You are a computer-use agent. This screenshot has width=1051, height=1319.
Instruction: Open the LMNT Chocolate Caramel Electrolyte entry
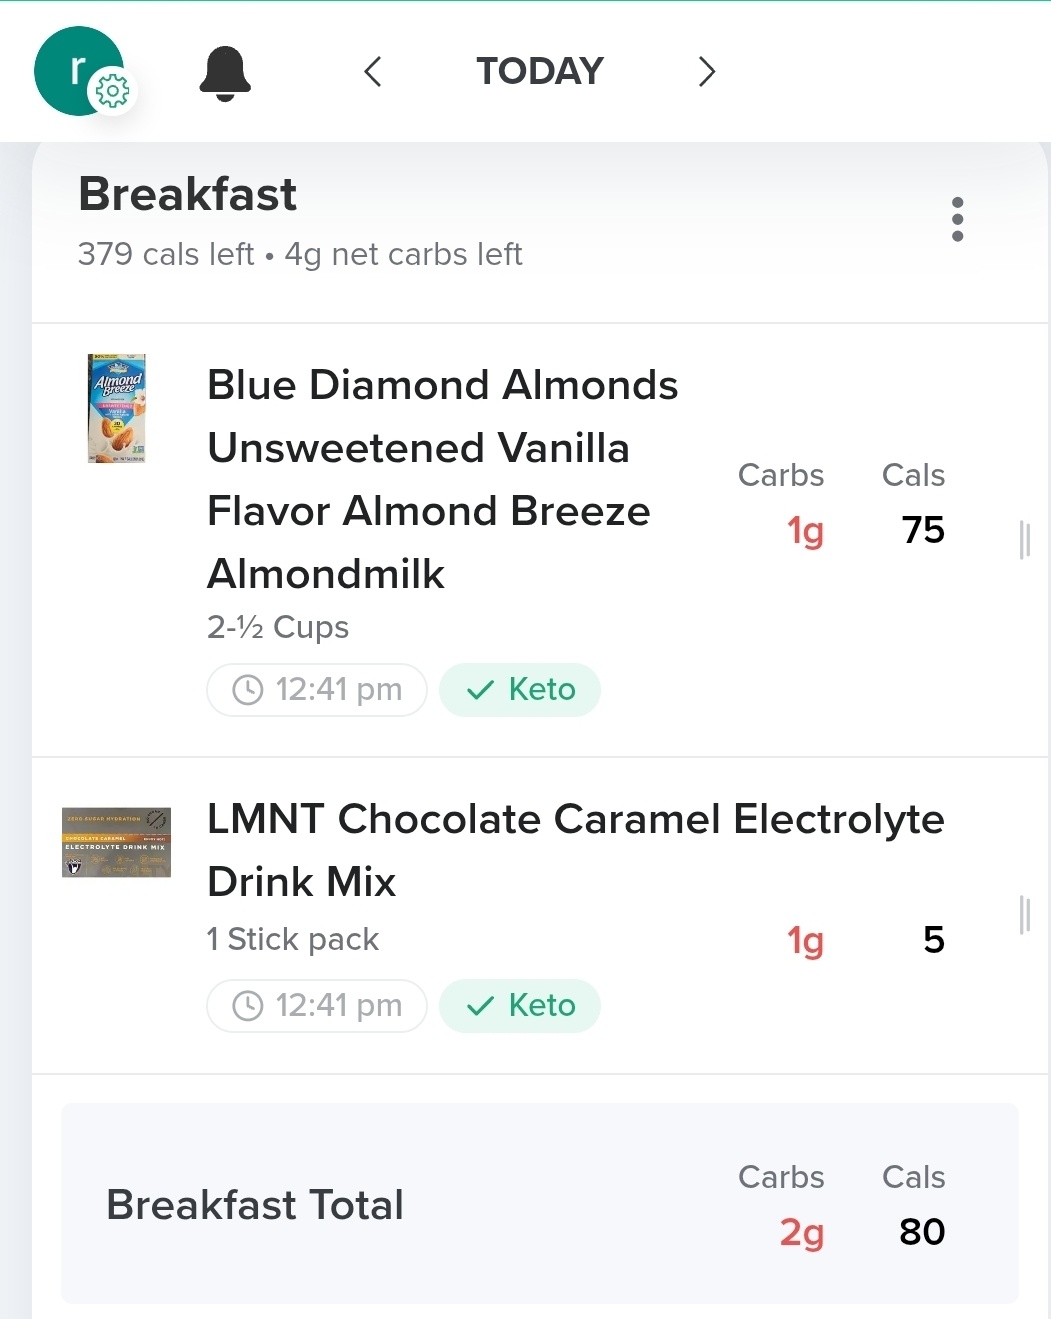pyautogui.click(x=575, y=850)
